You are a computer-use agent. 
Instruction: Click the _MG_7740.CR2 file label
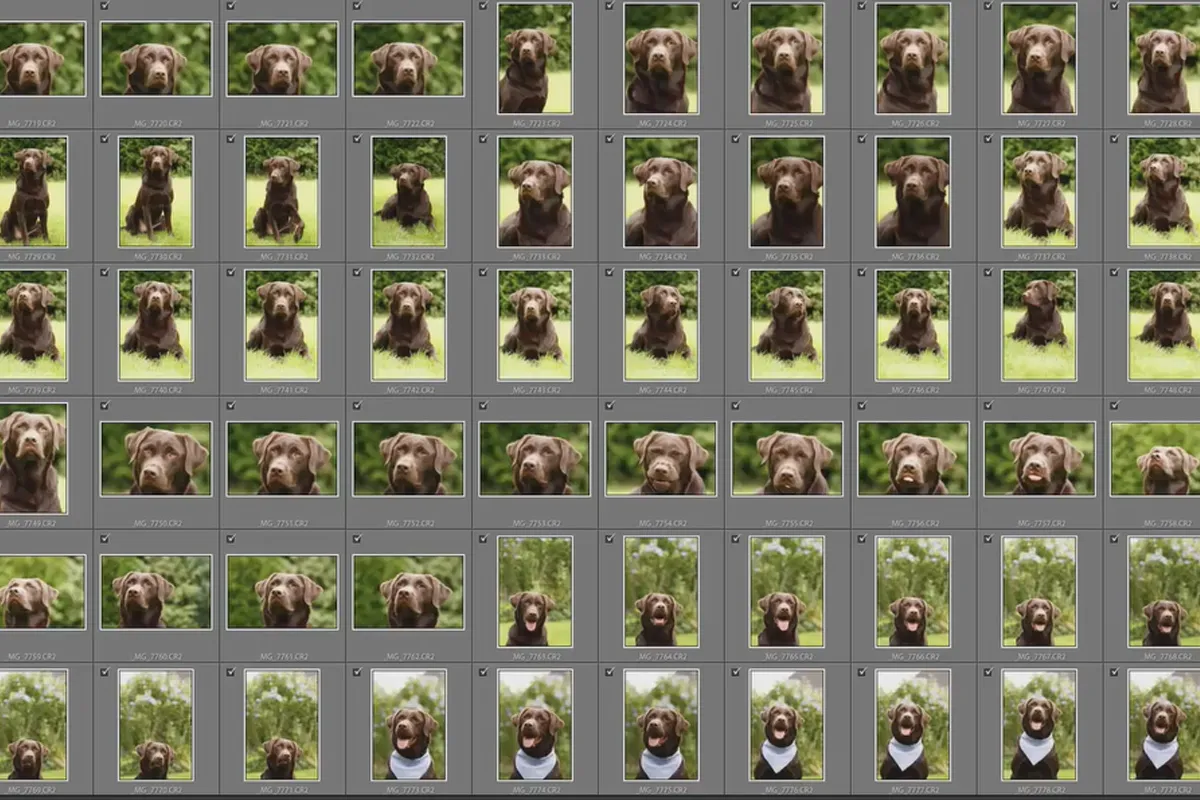pyautogui.click(x=156, y=390)
